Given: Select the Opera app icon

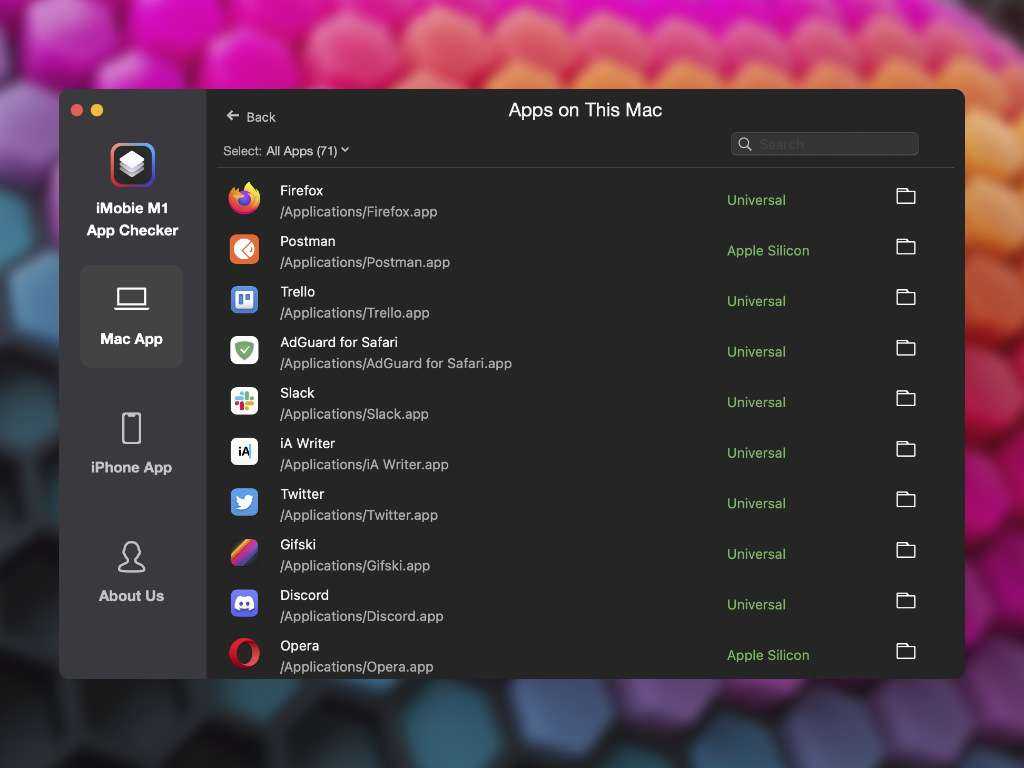Looking at the screenshot, I should tap(244, 654).
